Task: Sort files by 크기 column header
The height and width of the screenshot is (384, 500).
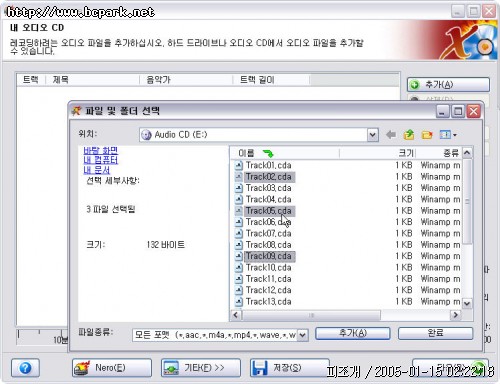Action: 377,153
